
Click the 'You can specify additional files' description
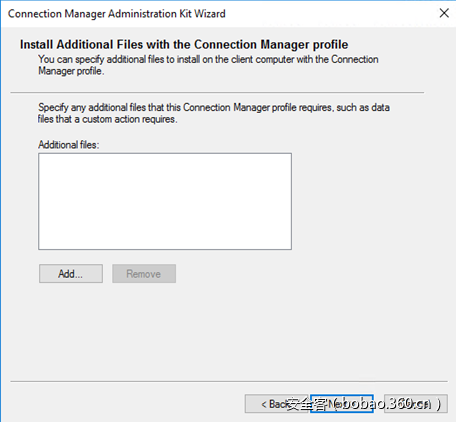208,65
